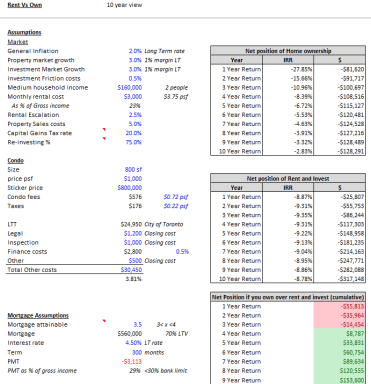Select Mortgage attainable value 3.5

pyautogui.click(x=138, y=324)
